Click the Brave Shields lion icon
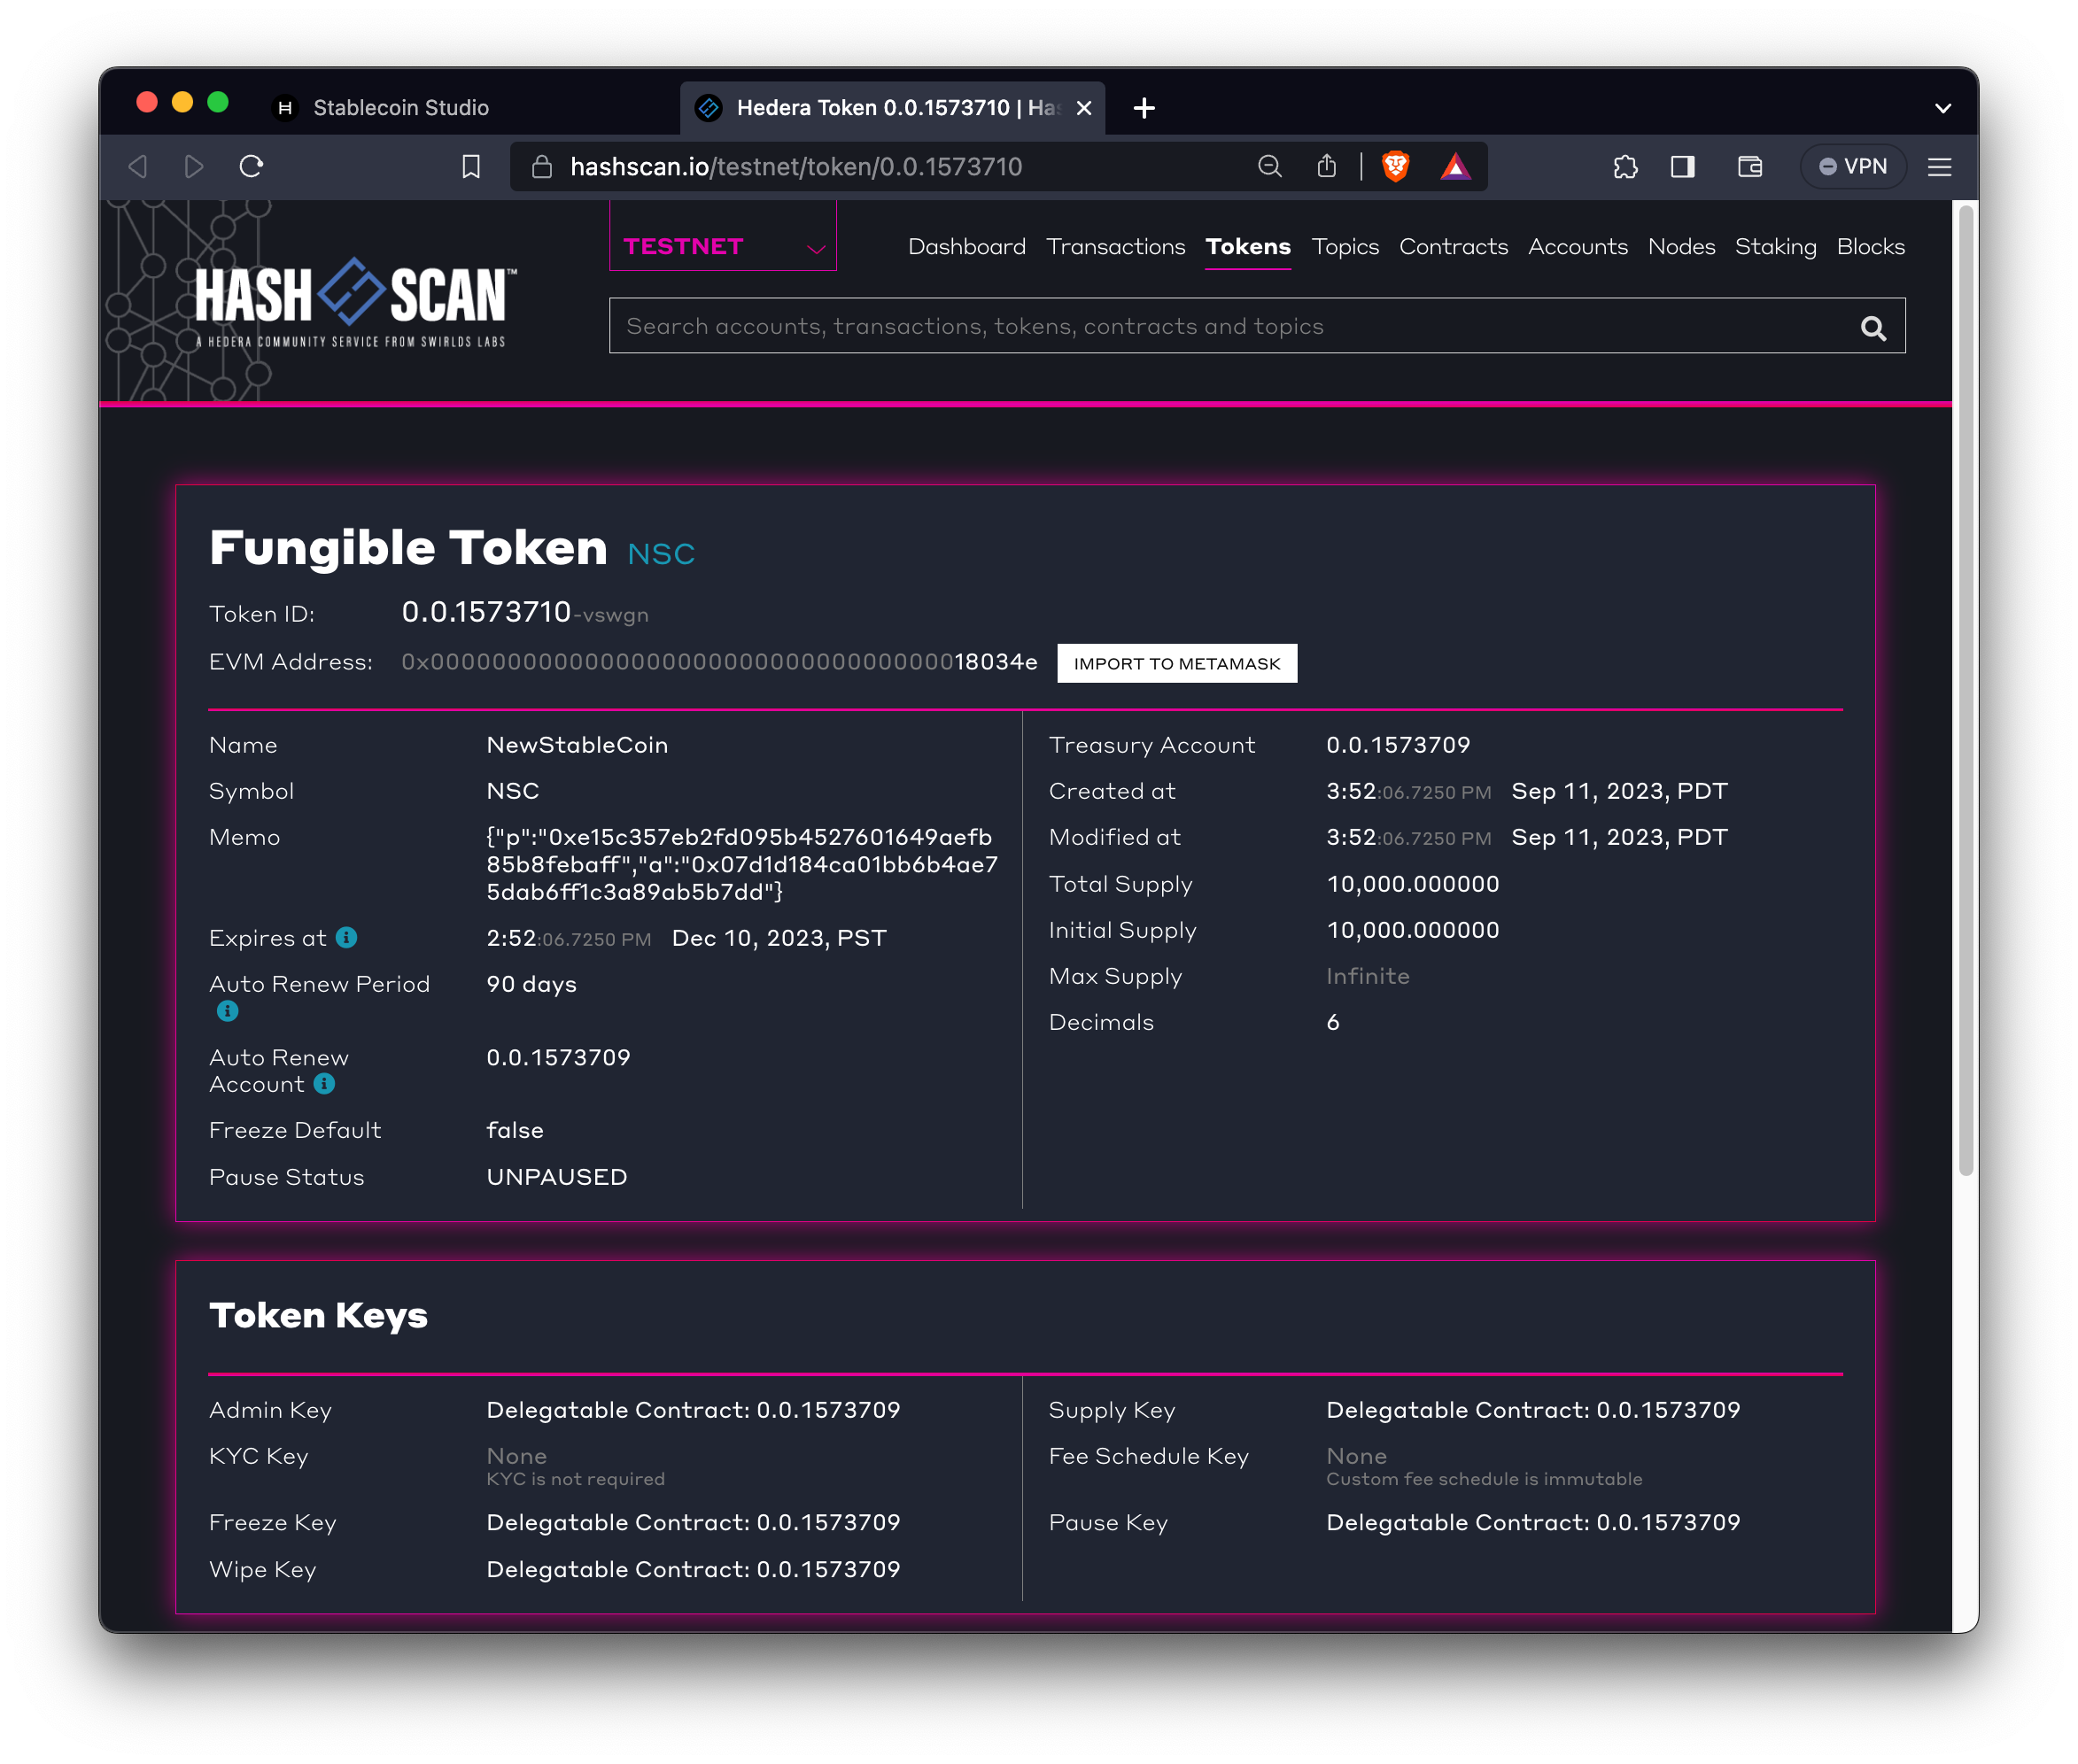The width and height of the screenshot is (2078, 1764). coord(1395,166)
